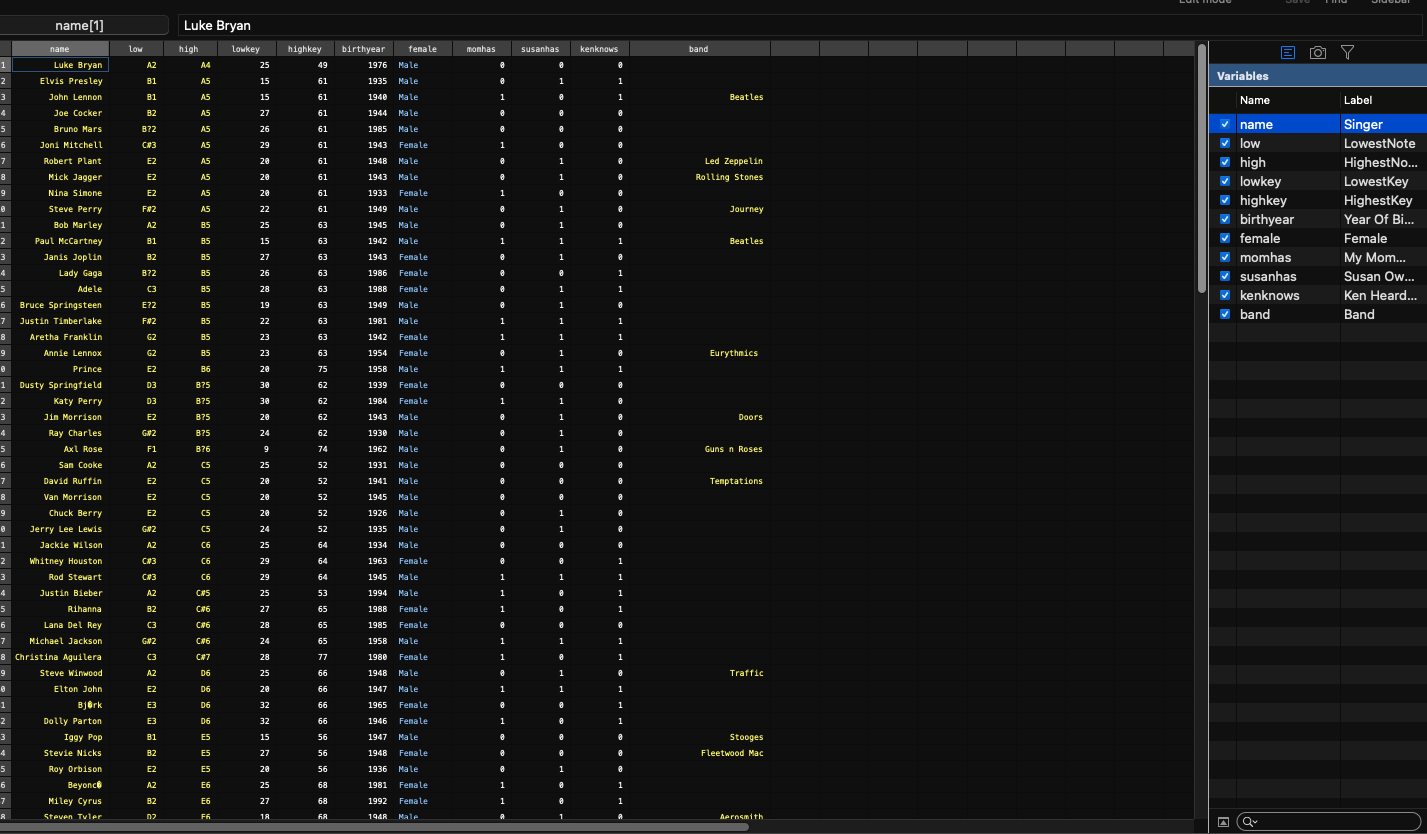The height and width of the screenshot is (834, 1427).
Task: Click the triangle button beside the search field
Action: [1223, 822]
